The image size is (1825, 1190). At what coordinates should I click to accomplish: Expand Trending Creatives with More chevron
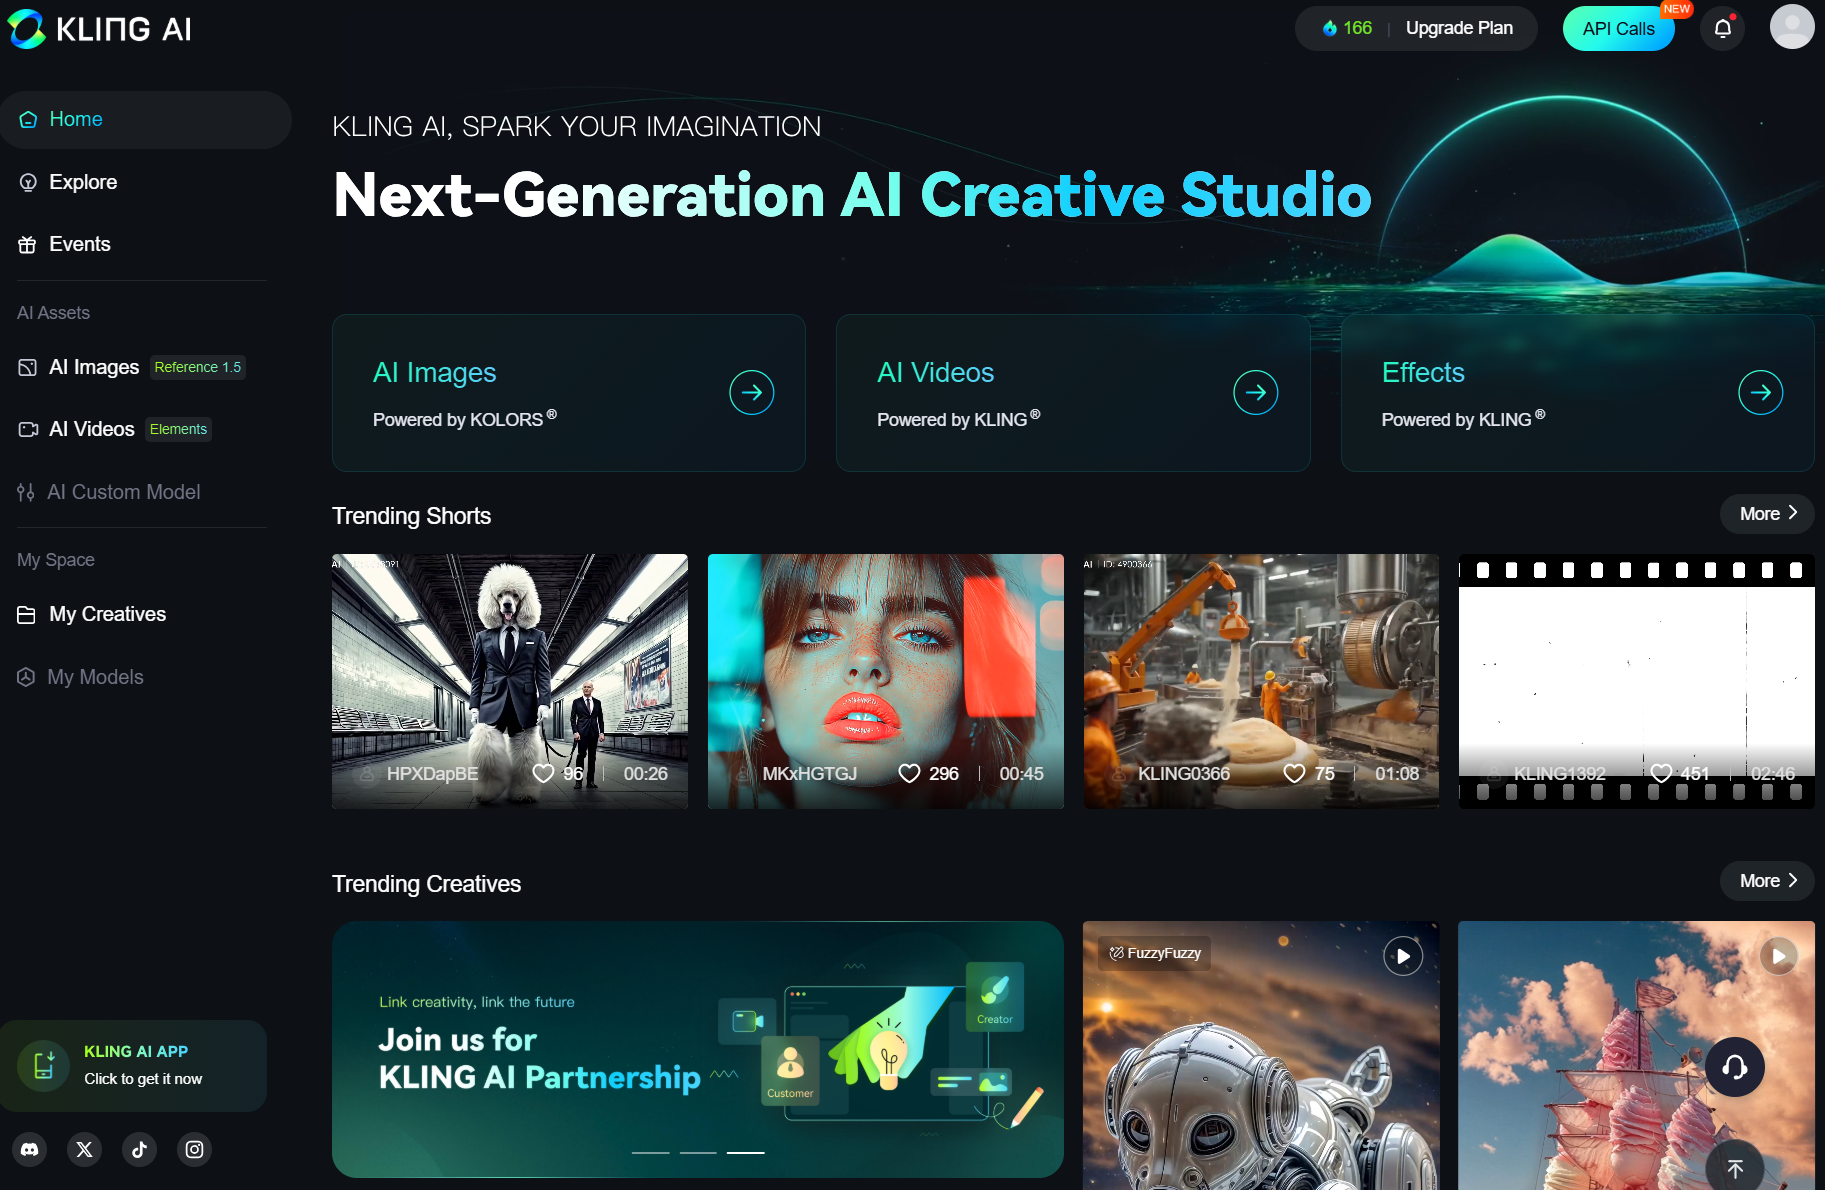click(1767, 881)
